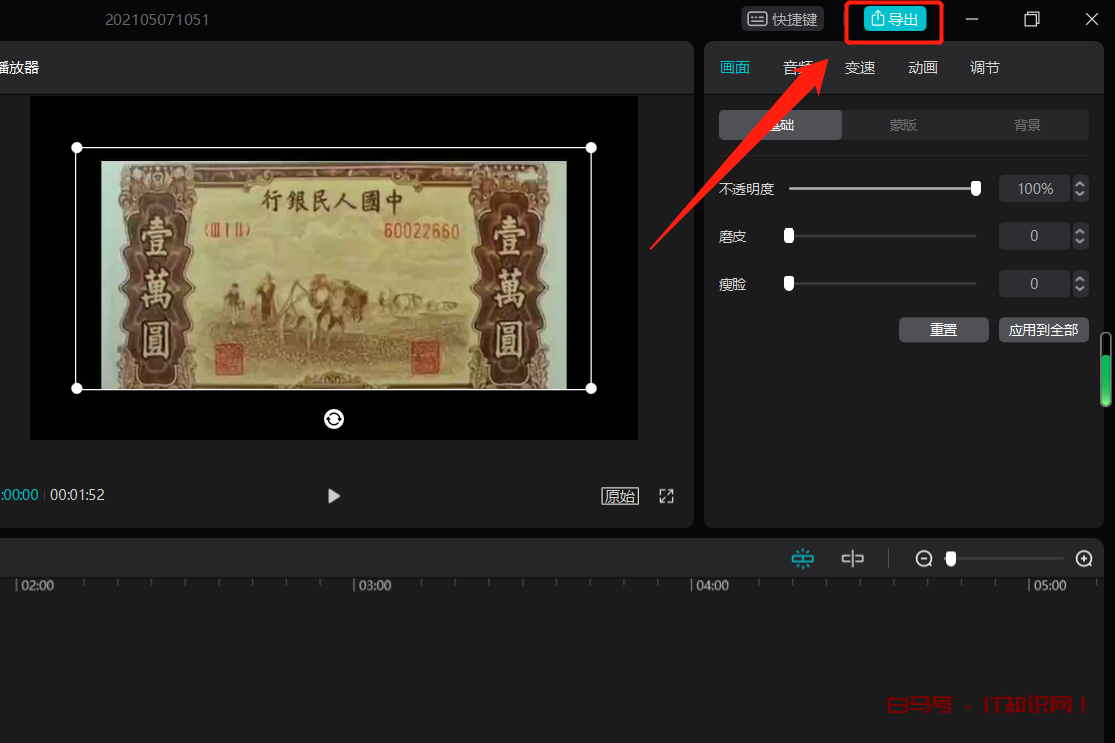Toggle the timeline snap icon
The height and width of the screenshot is (743, 1115).
[x=802, y=559]
